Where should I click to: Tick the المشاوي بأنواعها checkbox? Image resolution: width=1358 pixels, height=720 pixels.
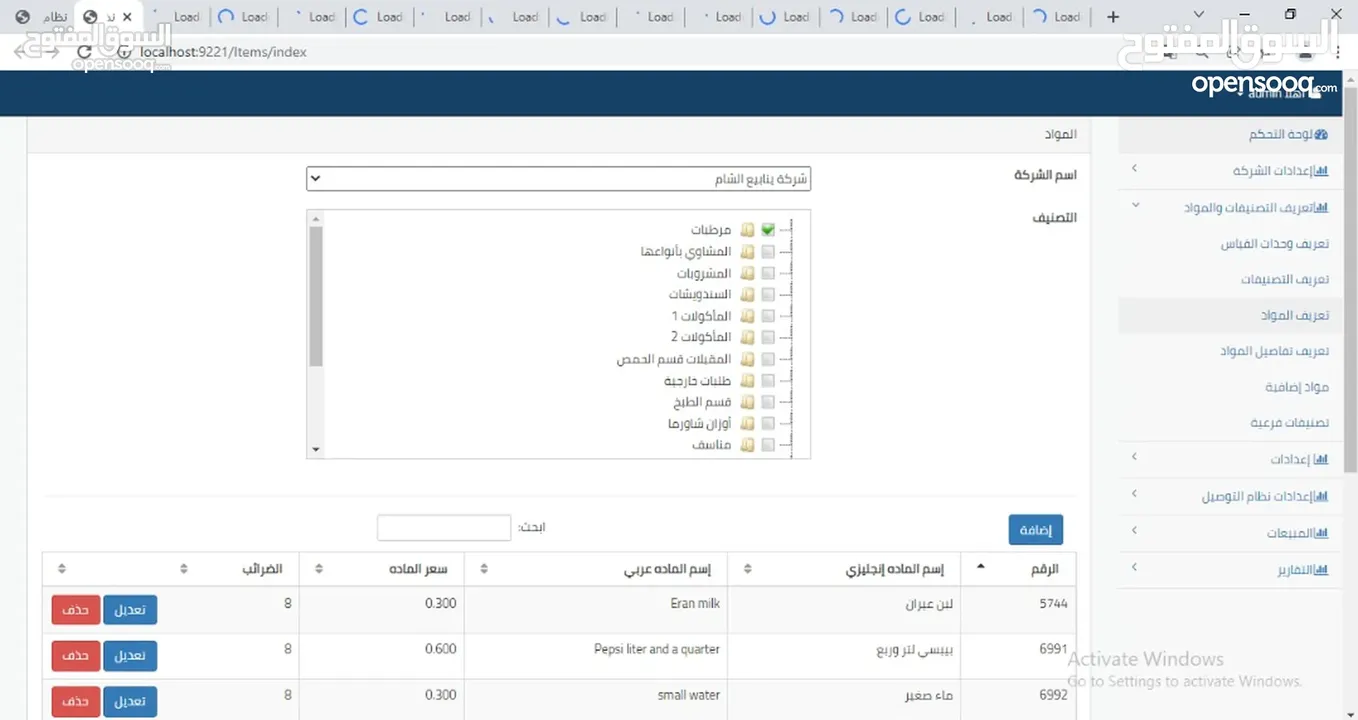(x=768, y=252)
